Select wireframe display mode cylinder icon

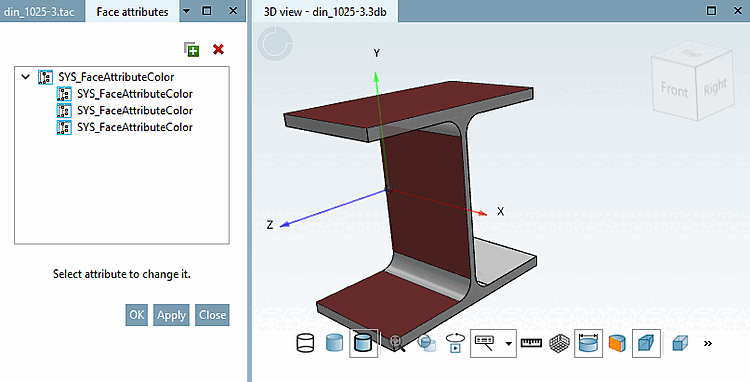pyautogui.click(x=305, y=343)
